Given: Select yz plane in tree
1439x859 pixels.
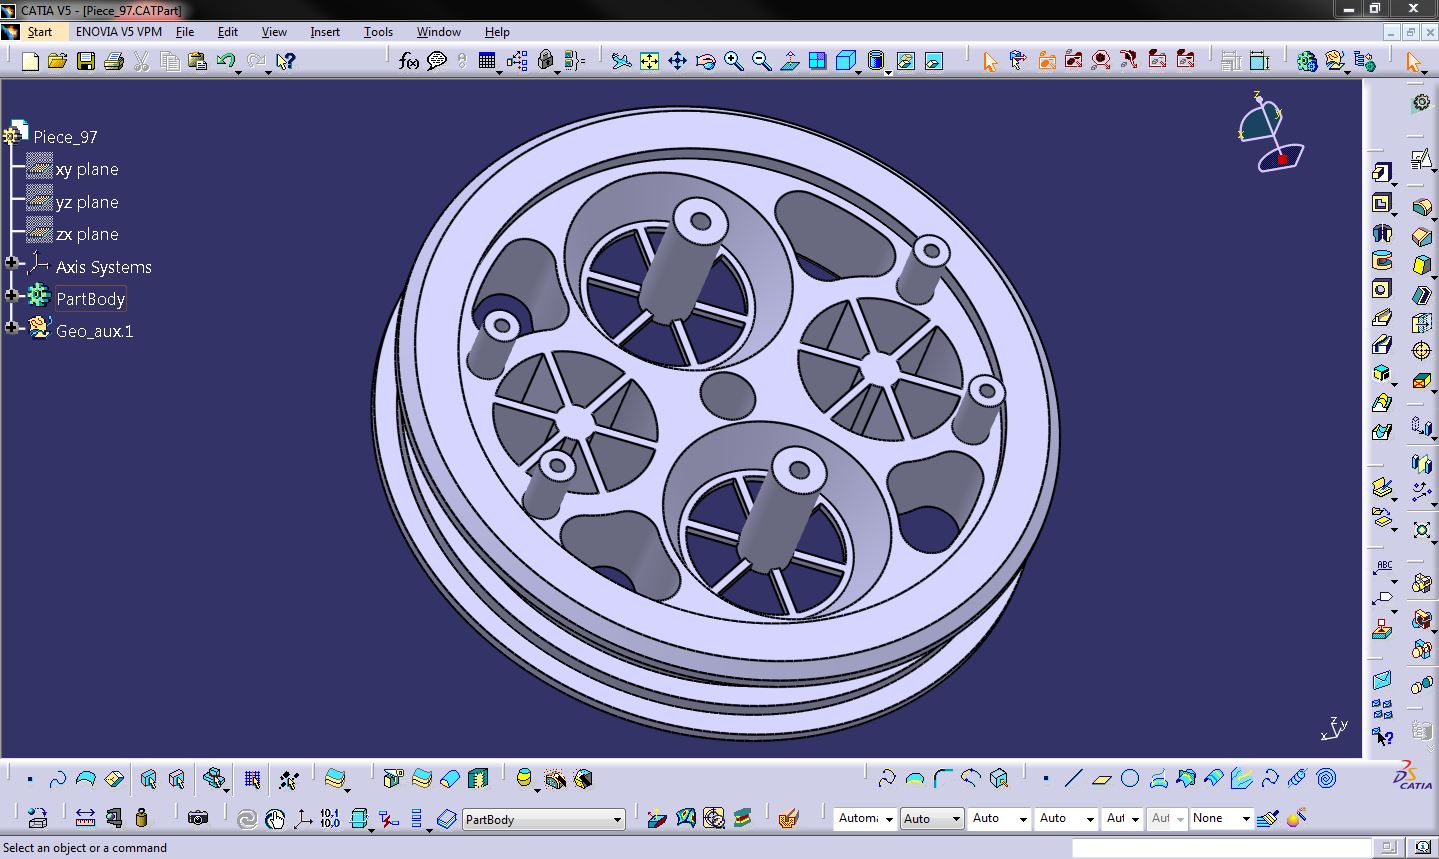Looking at the screenshot, I should pos(87,202).
